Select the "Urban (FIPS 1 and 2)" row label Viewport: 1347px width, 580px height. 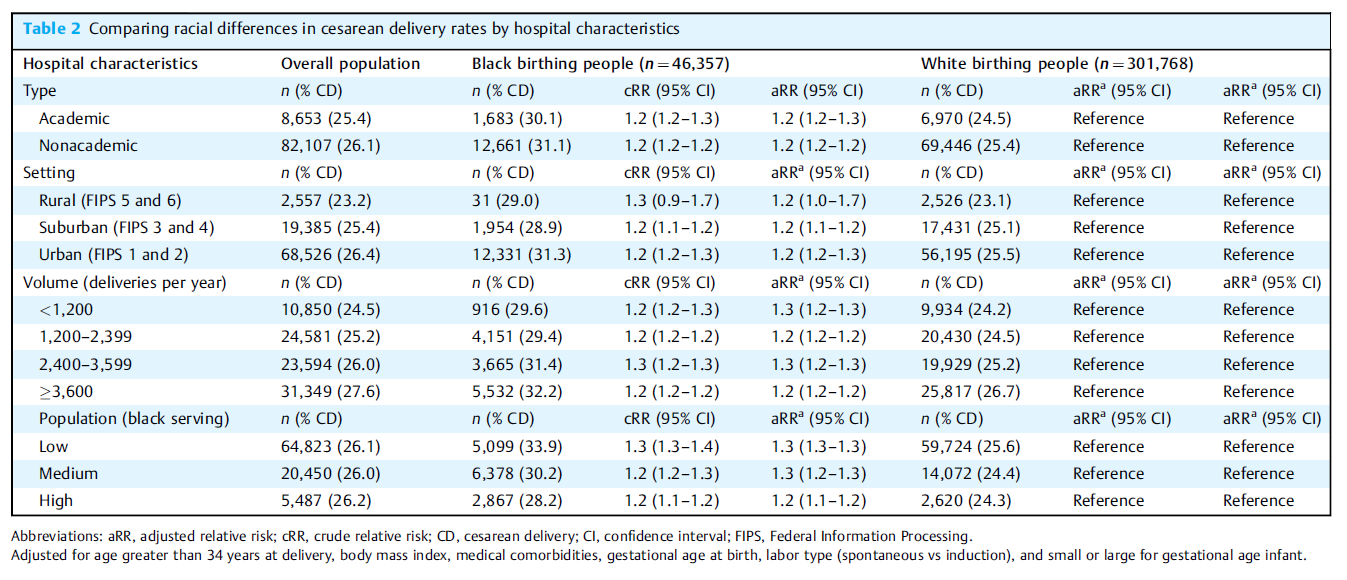pyautogui.click(x=113, y=254)
